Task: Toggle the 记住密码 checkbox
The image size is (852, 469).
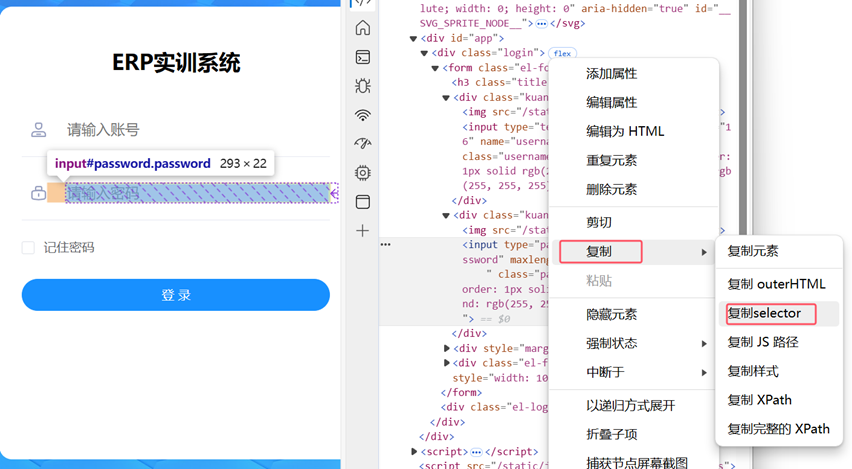Action: coord(28,248)
